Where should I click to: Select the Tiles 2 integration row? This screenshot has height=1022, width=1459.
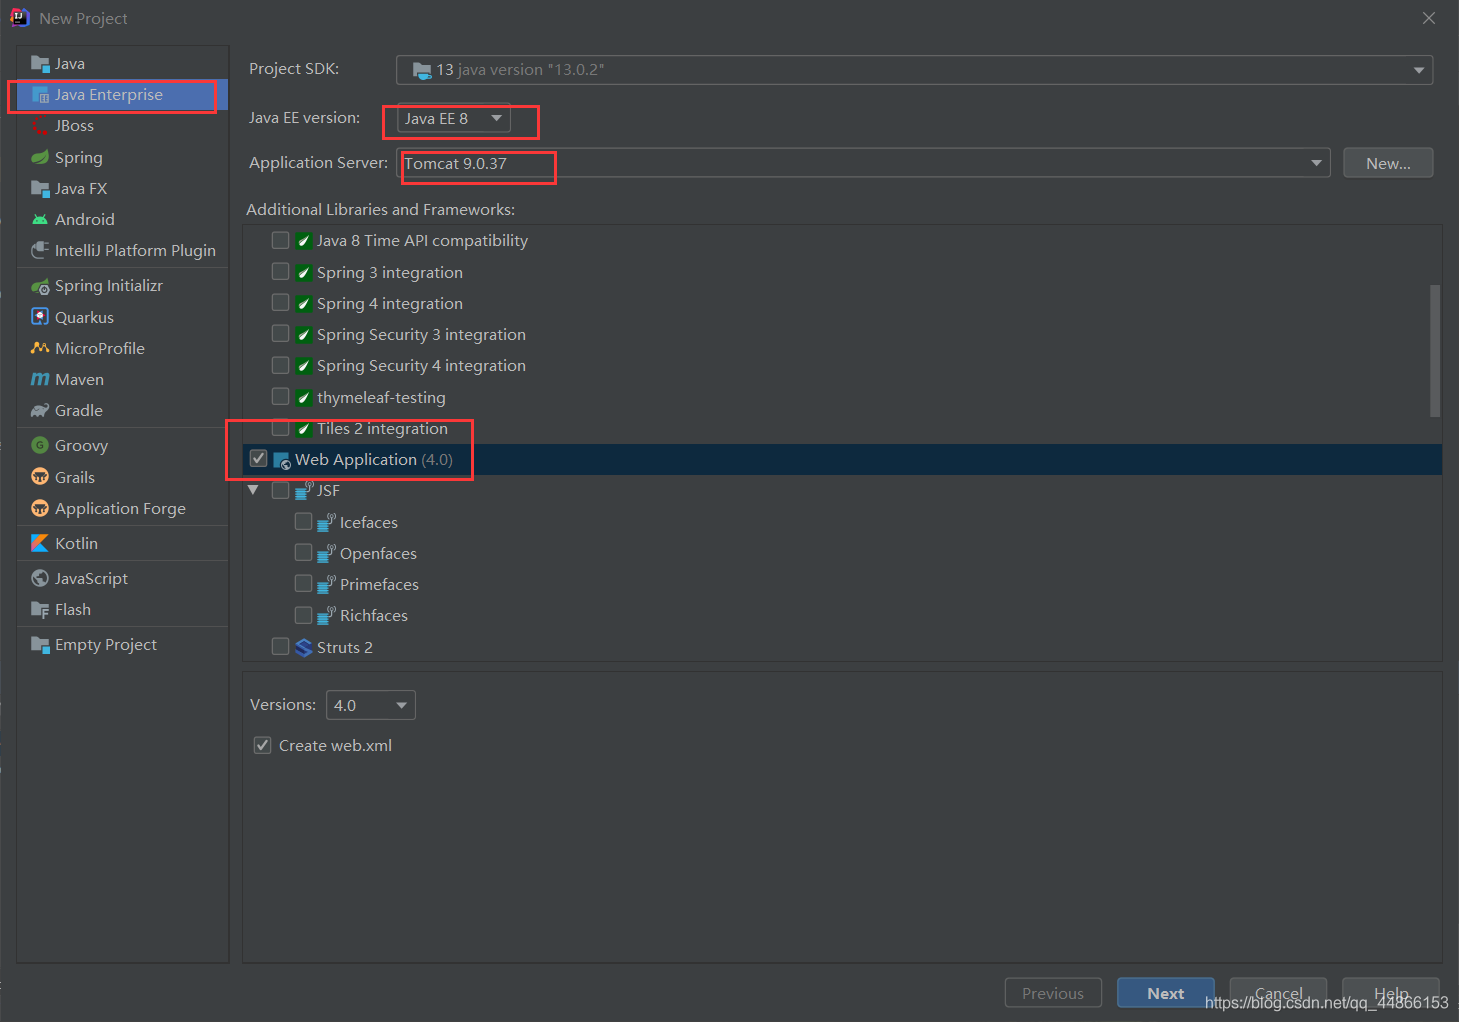click(842, 428)
